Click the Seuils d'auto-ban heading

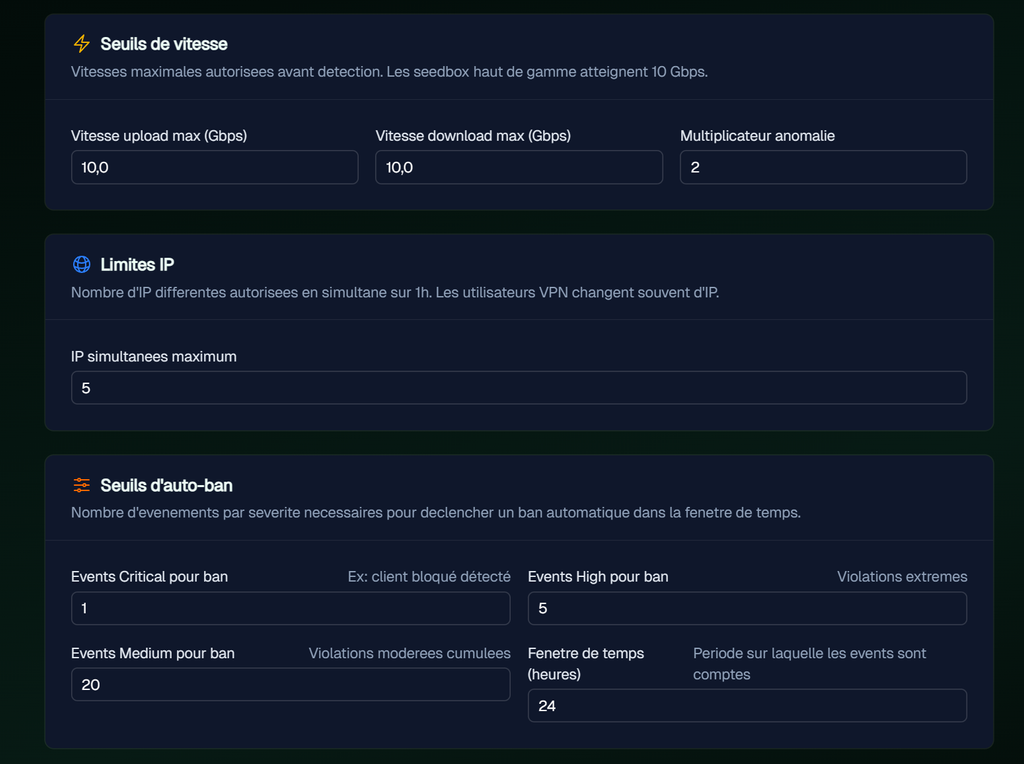167,485
